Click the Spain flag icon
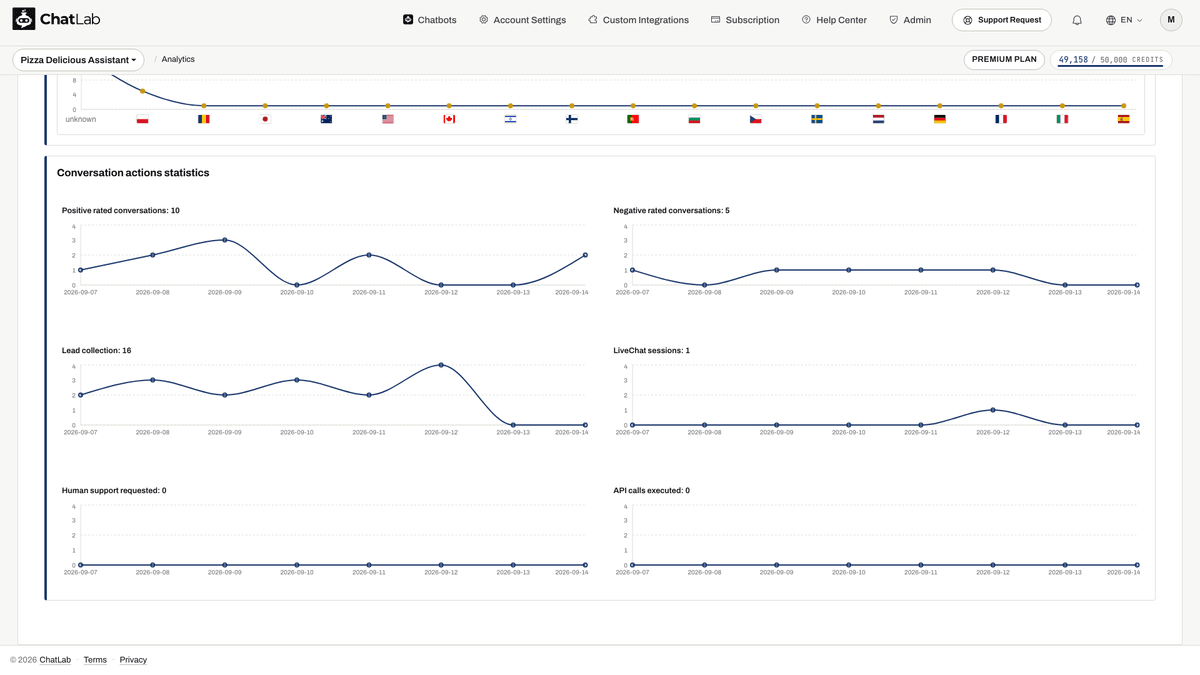The width and height of the screenshot is (1200, 675). (1124, 119)
